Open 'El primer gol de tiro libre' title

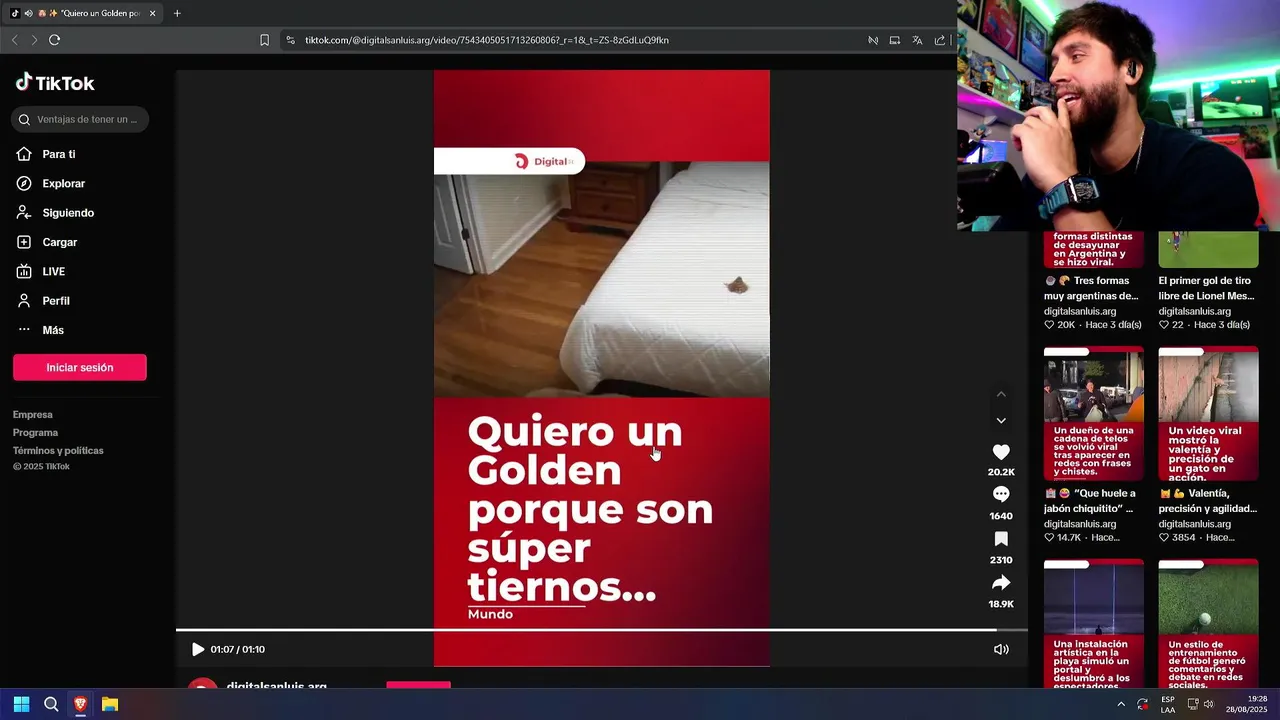pos(1206,288)
